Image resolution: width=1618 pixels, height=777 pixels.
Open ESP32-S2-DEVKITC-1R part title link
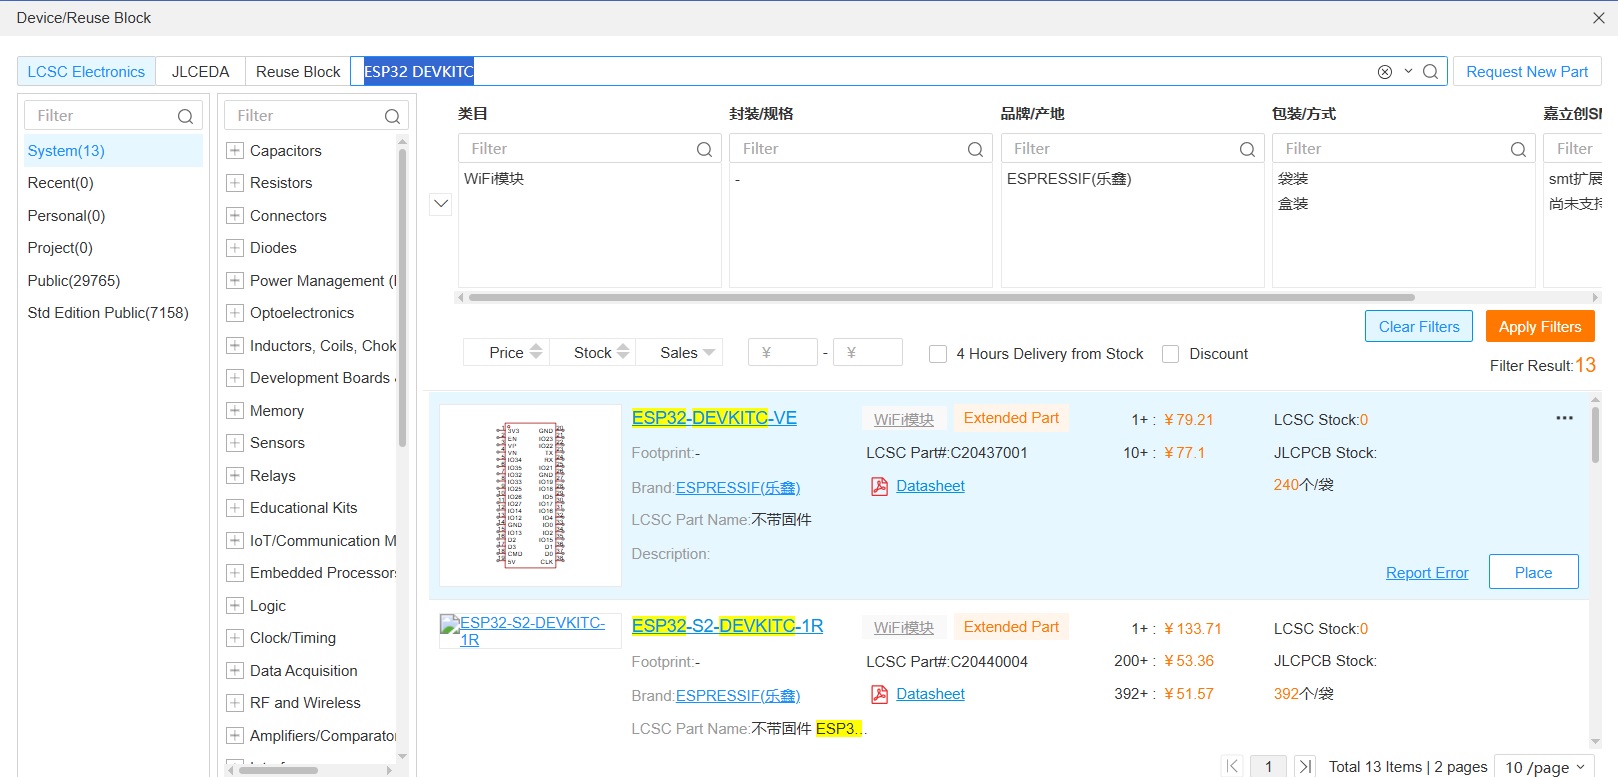[x=727, y=626]
